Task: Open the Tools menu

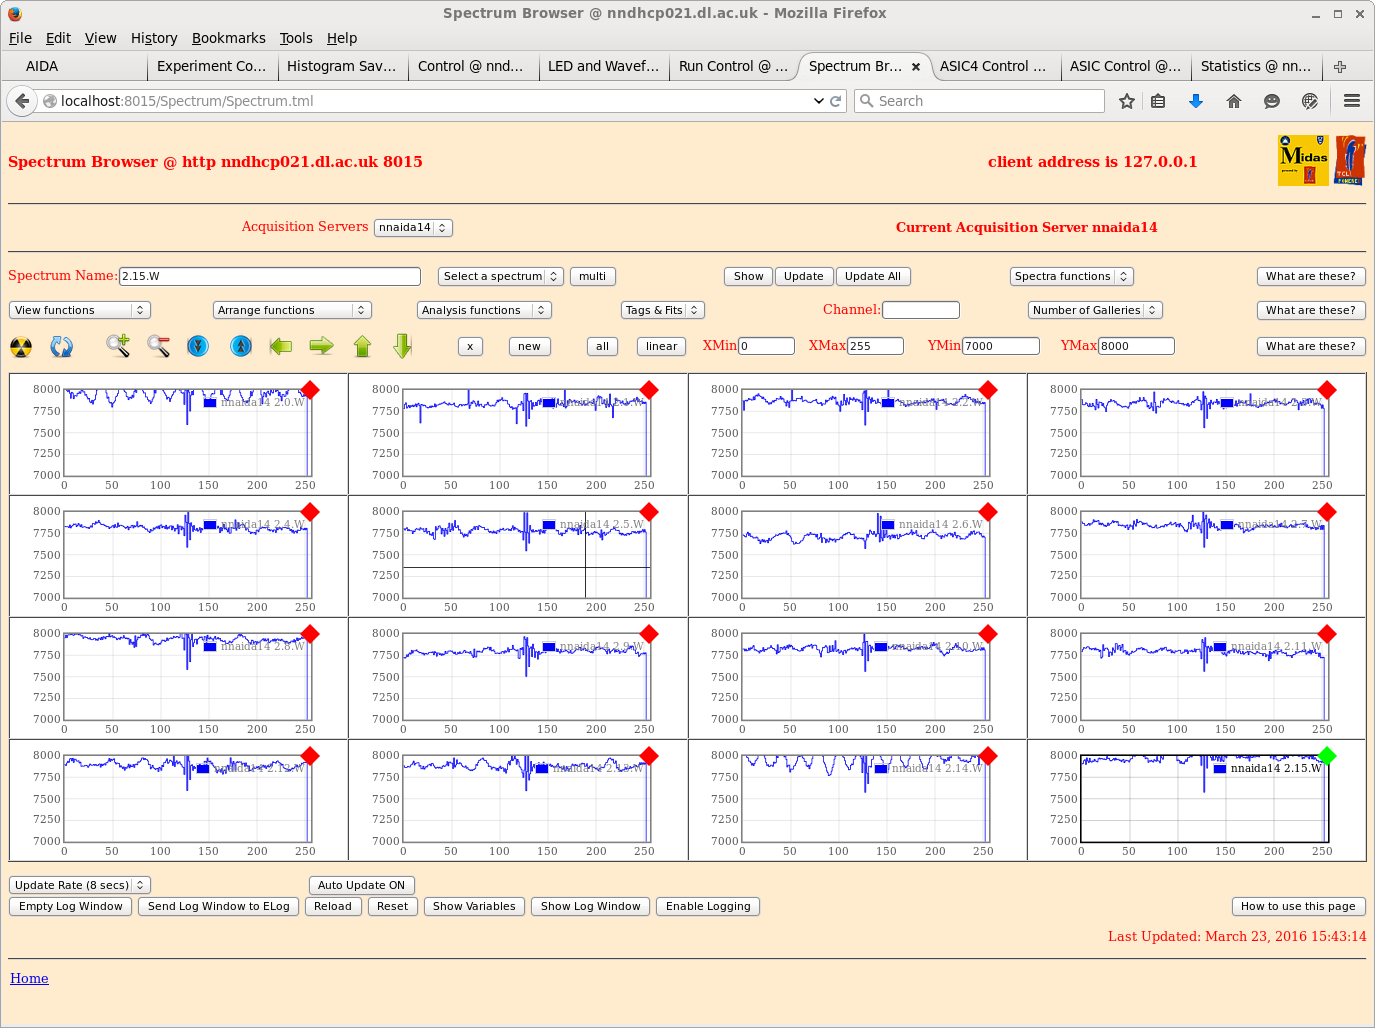Action: tap(296, 38)
